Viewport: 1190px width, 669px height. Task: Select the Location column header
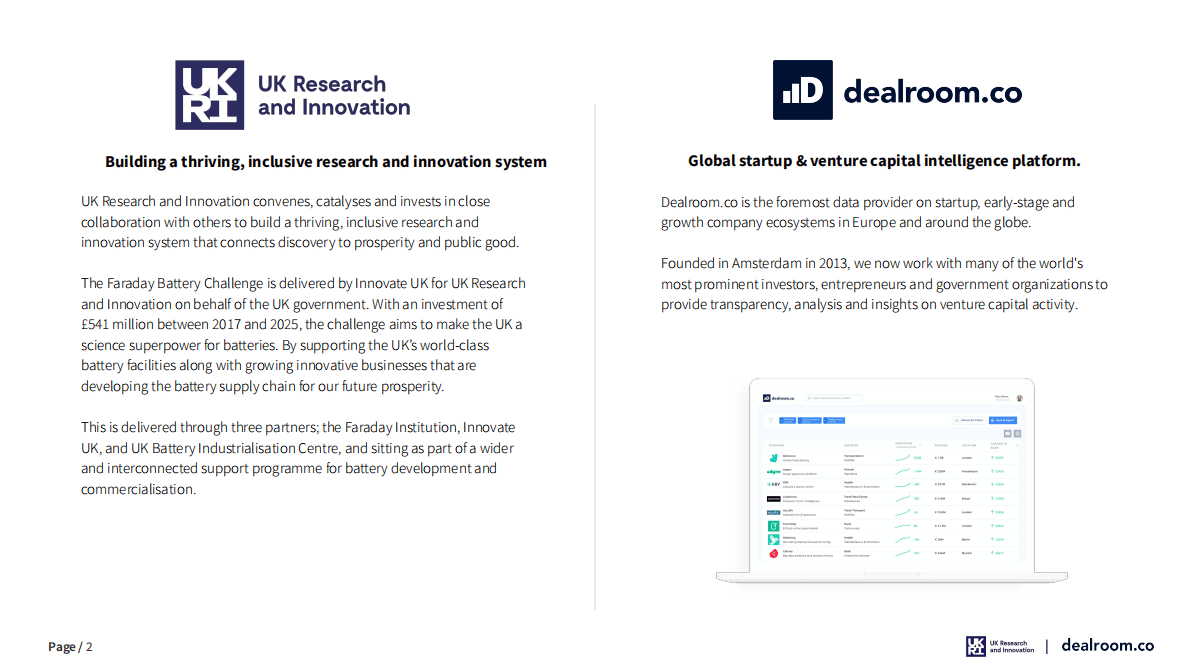(x=969, y=445)
